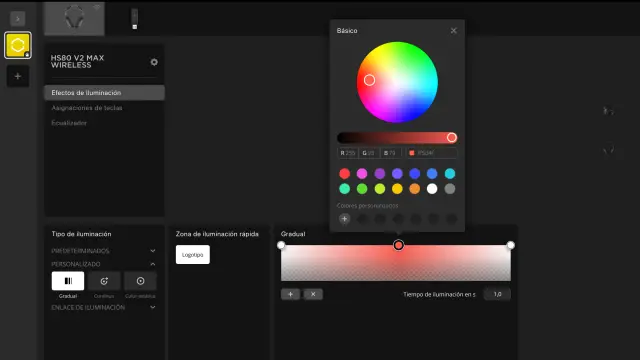The height and width of the screenshot is (360, 640).
Task: Select the red middle gradient stop
Action: tap(398, 245)
